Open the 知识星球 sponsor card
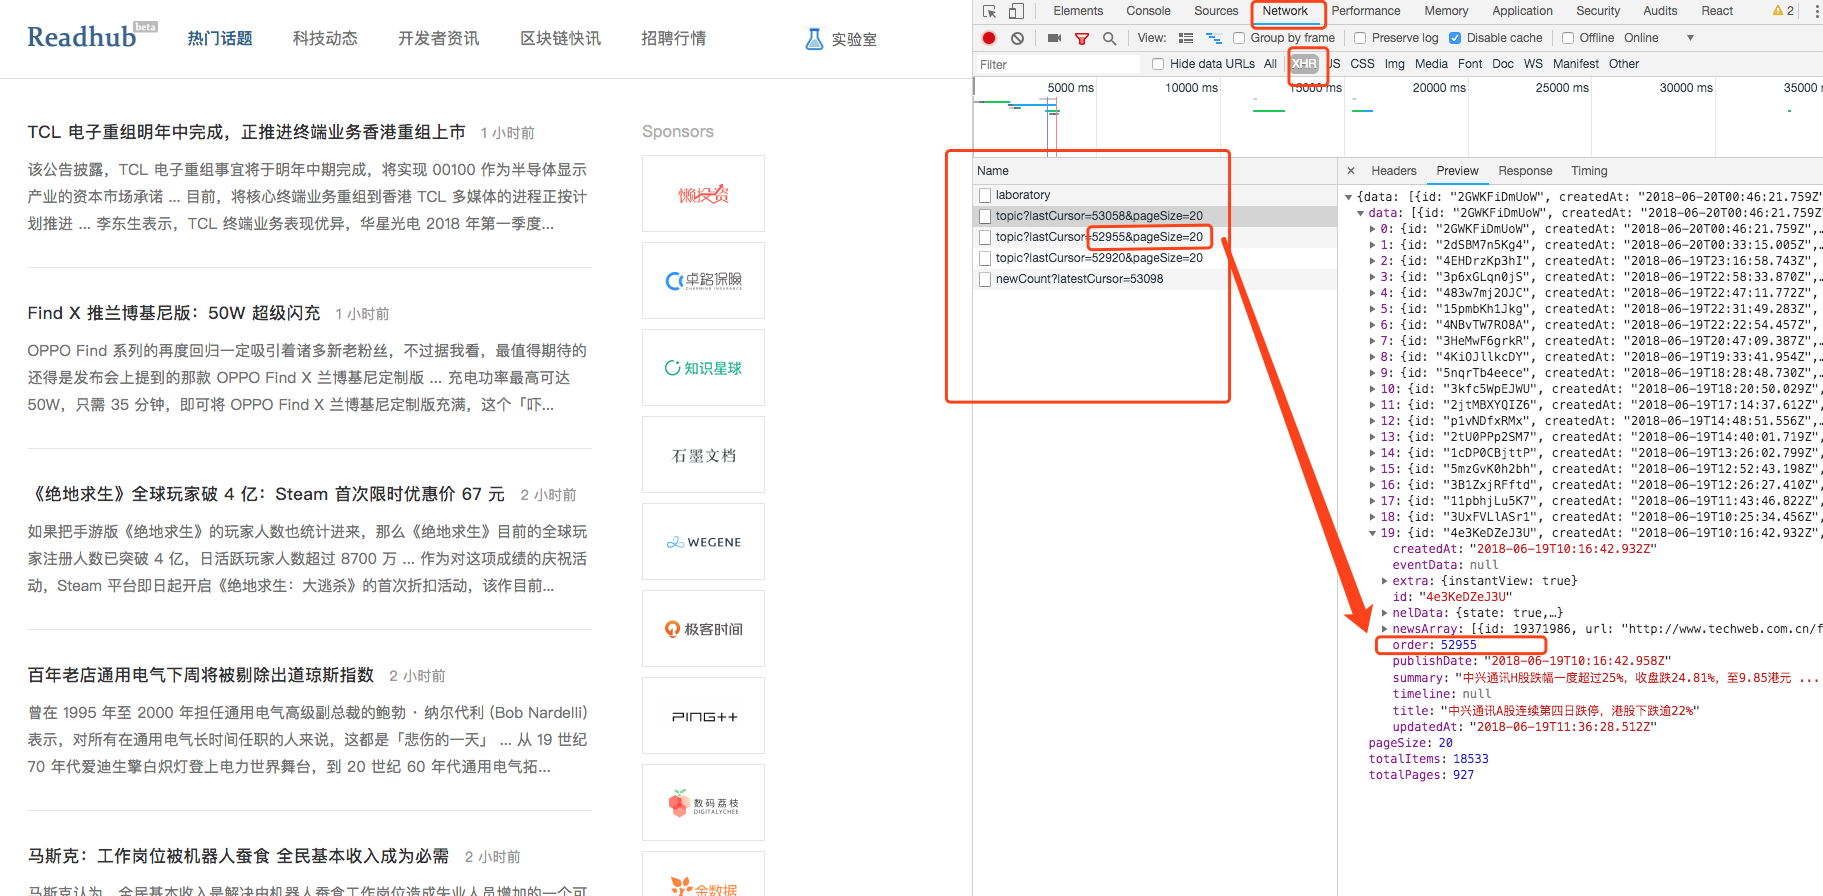The width and height of the screenshot is (1823, 896). click(703, 368)
